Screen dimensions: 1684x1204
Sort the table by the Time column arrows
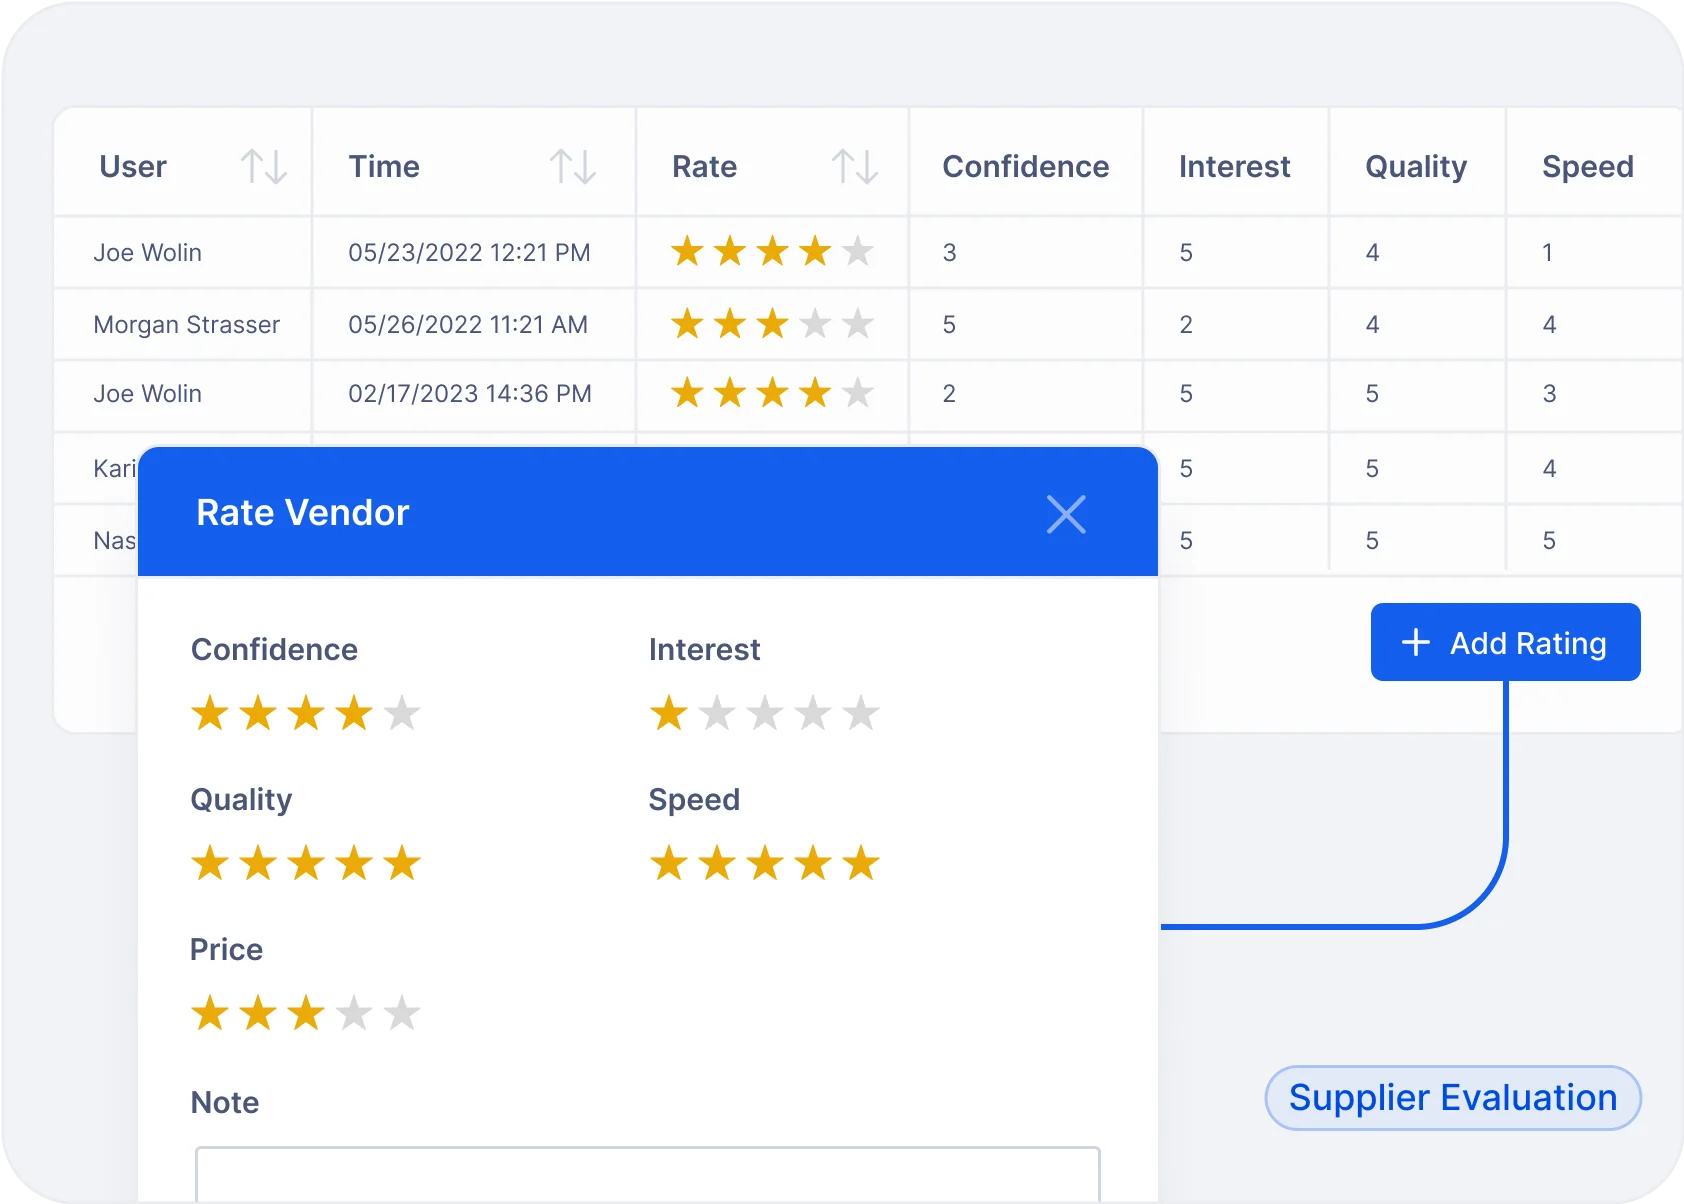(x=575, y=166)
